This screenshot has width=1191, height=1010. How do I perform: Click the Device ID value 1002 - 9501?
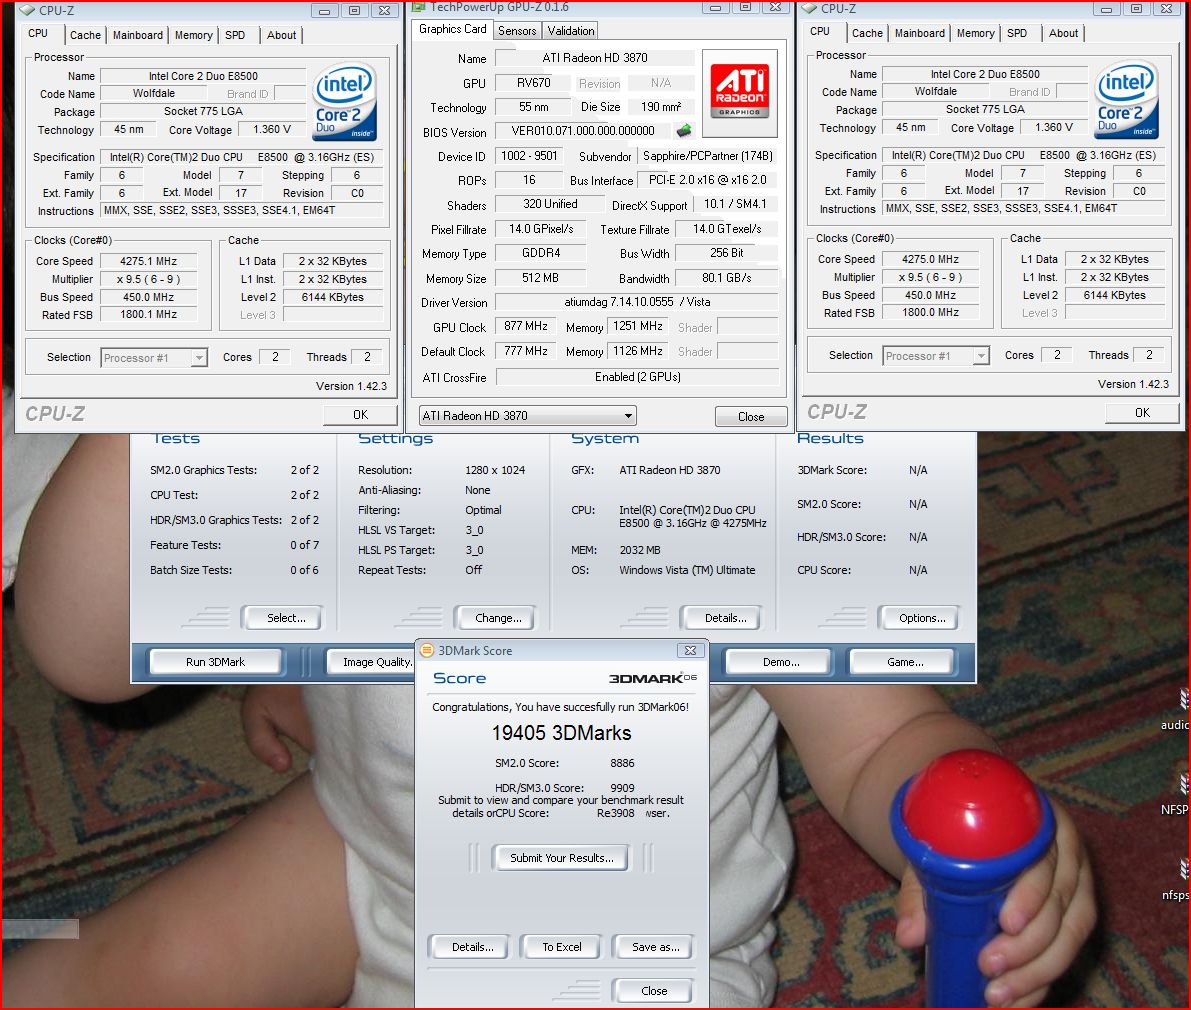[x=529, y=156]
